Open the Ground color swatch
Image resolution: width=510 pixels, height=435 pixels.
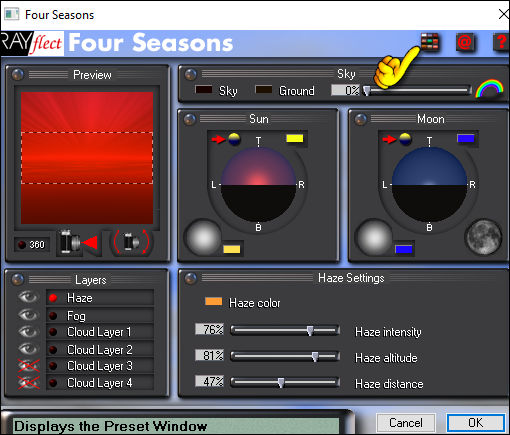tap(264, 89)
